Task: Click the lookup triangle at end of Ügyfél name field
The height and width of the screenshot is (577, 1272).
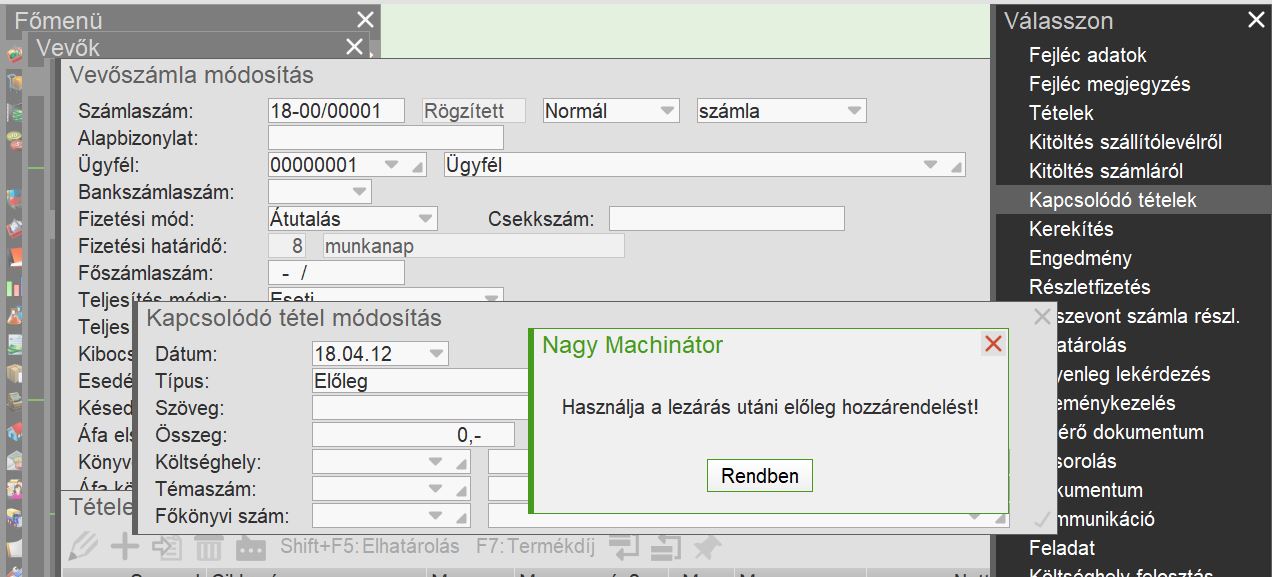Action: click(x=957, y=166)
